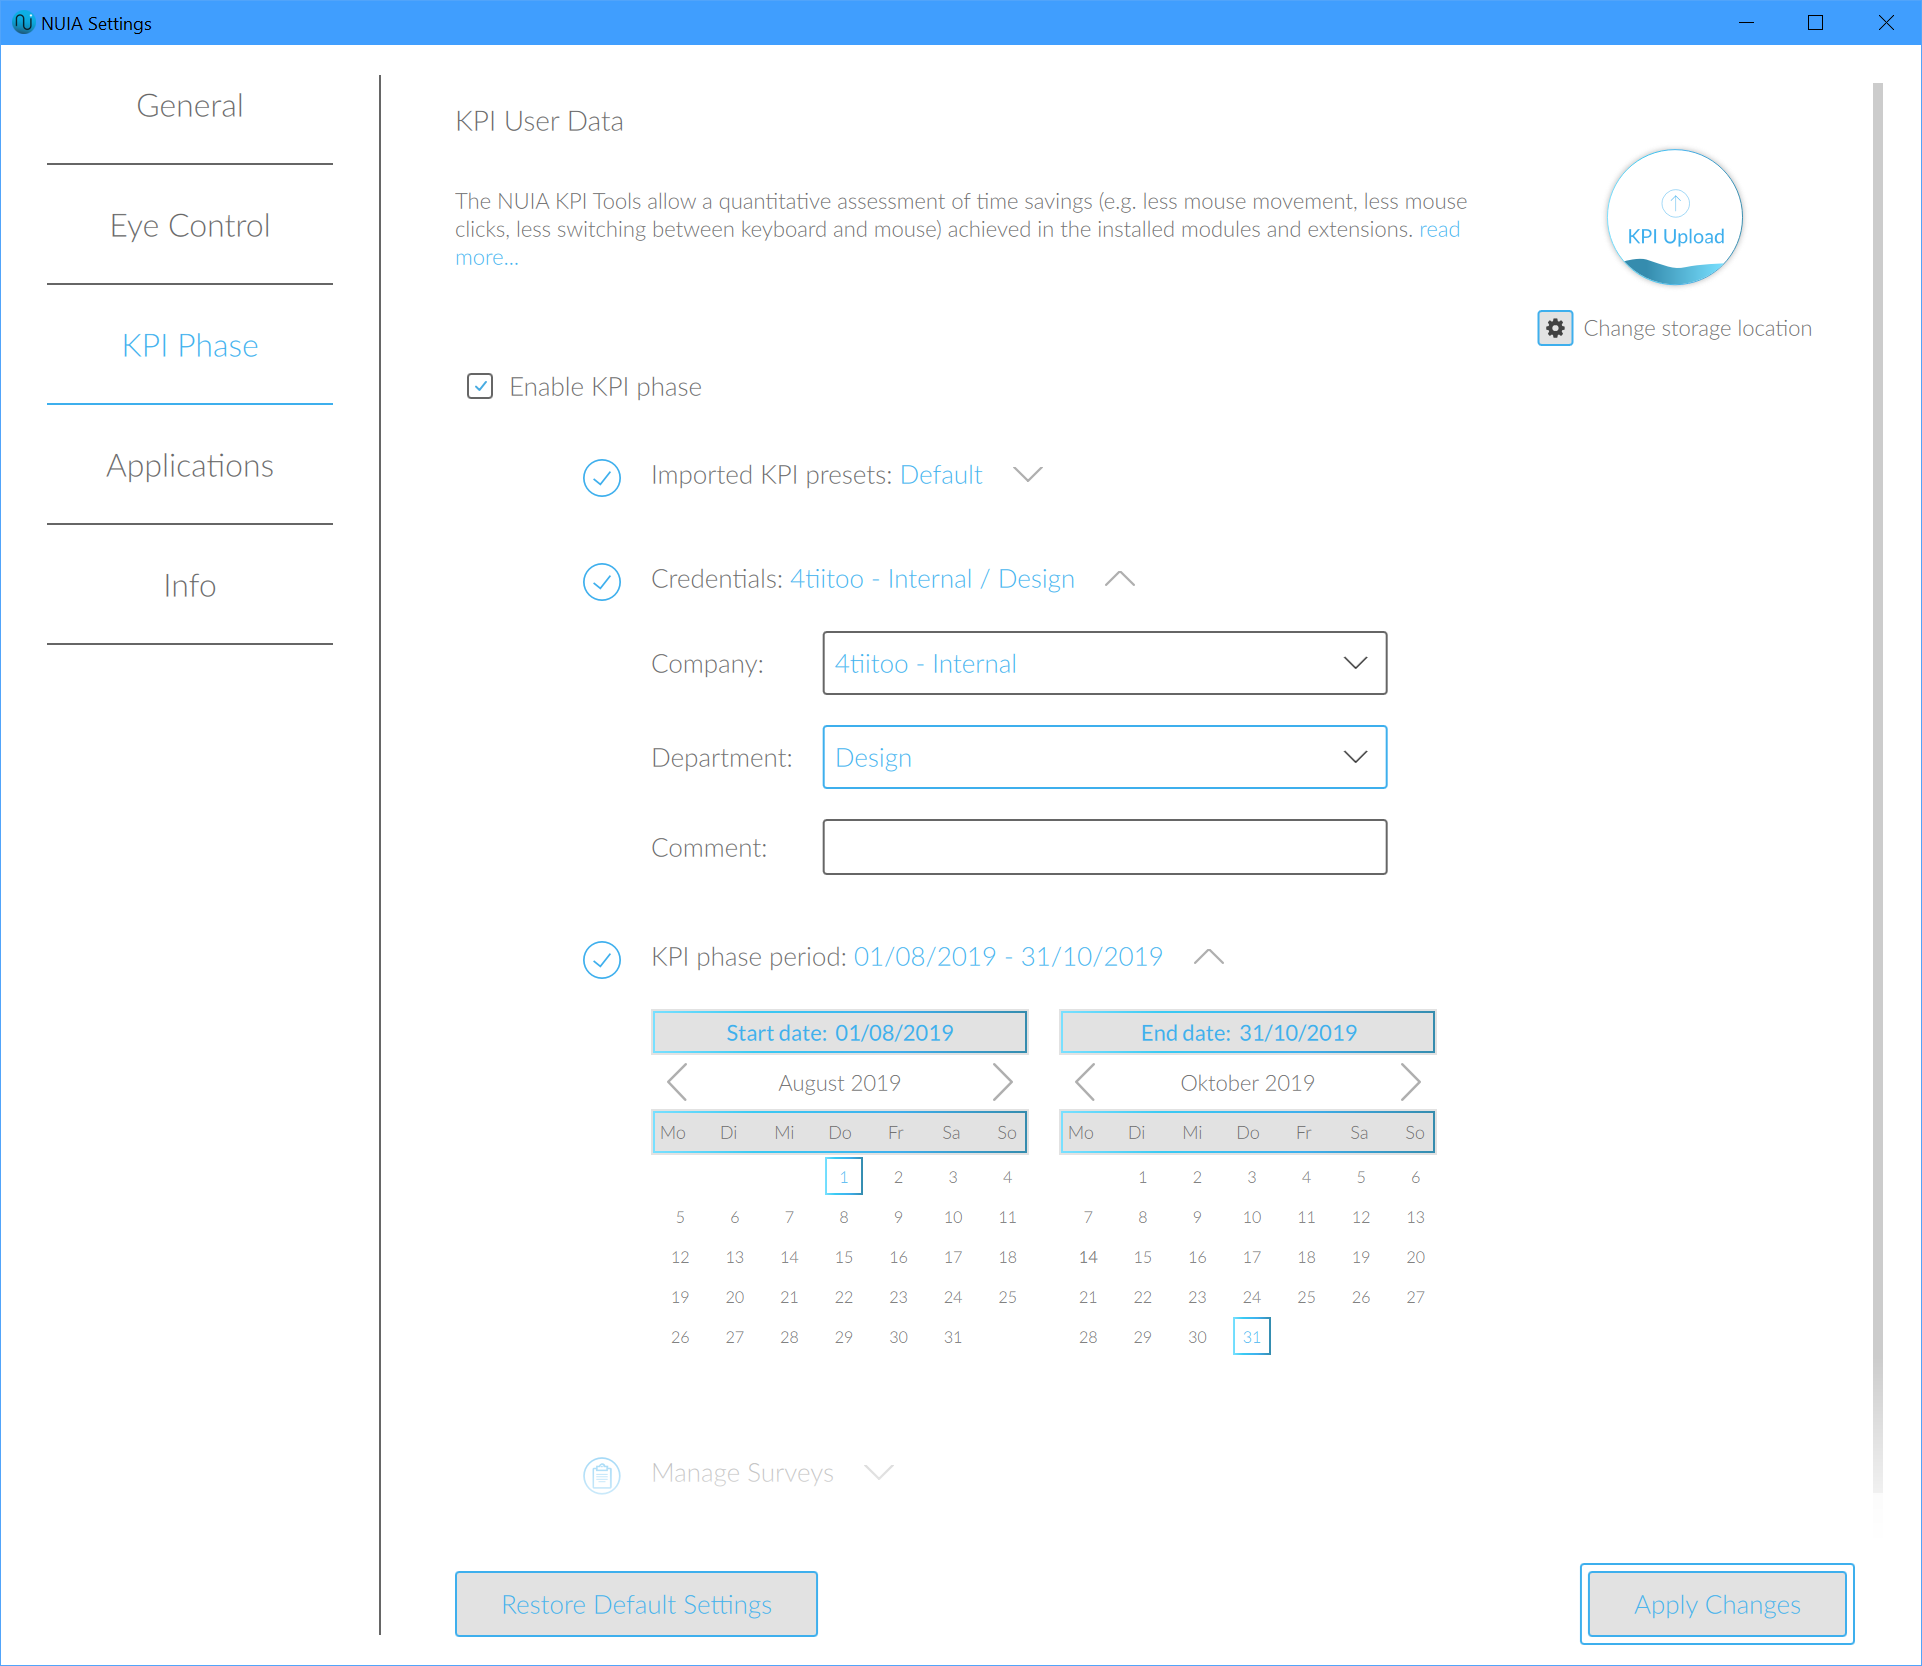Image resolution: width=1922 pixels, height=1666 pixels.
Task: Click the August 2019 month label
Action: point(839,1082)
